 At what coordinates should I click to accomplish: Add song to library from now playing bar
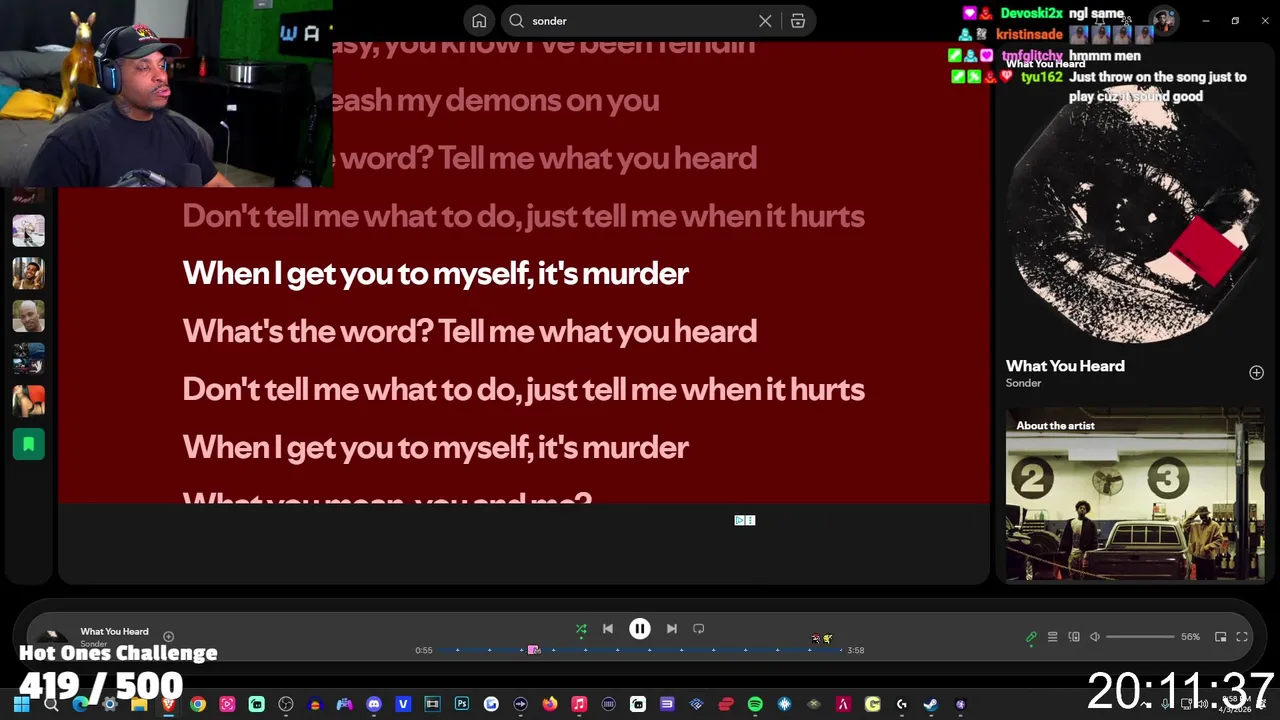[x=168, y=636]
